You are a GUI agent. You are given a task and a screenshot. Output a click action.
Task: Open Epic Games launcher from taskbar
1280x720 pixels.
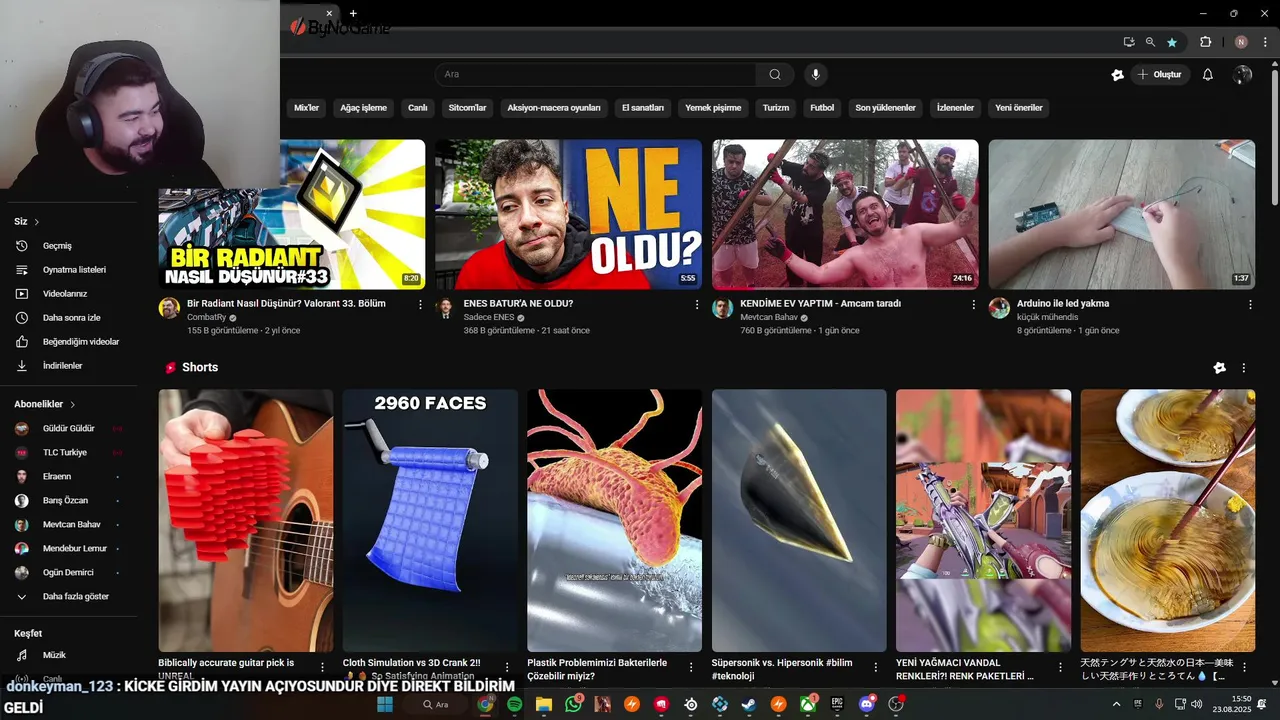(x=836, y=704)
